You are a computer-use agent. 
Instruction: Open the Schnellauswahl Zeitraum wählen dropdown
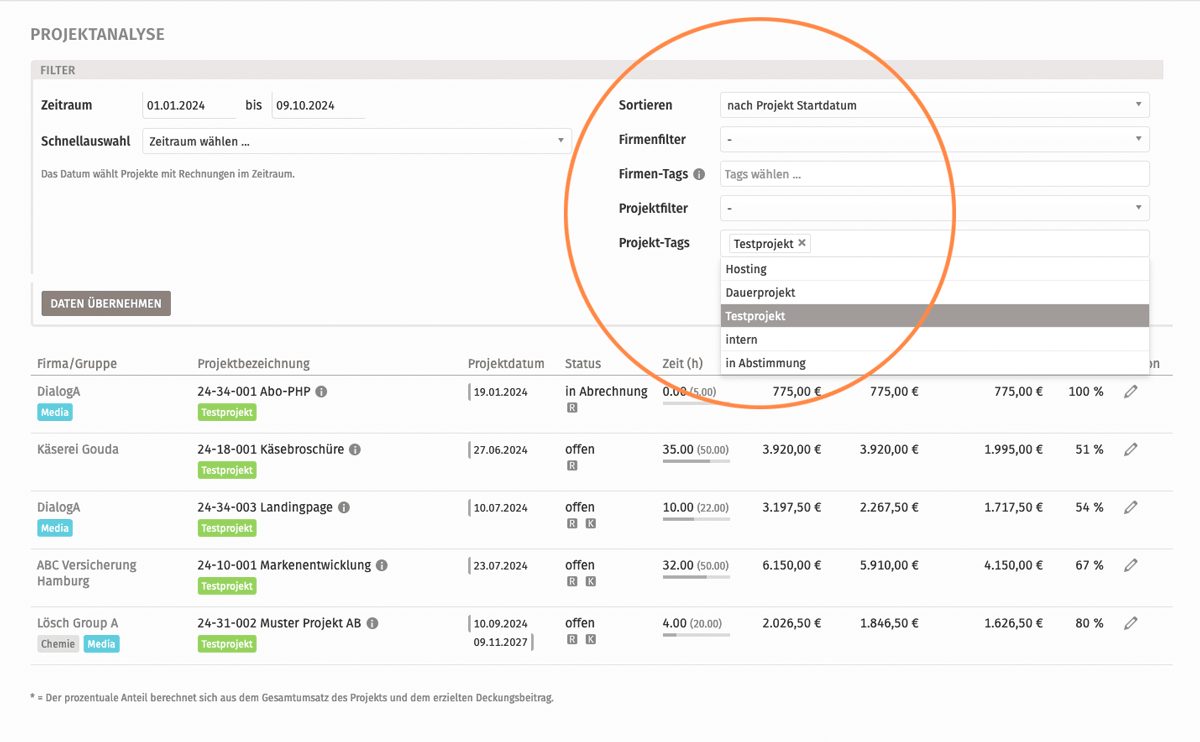pyautogui.click(x=357, y=141)
